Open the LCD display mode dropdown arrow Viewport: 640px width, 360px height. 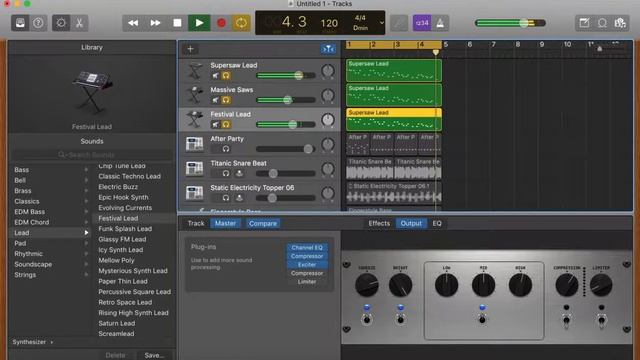click(x=382, y=23)
